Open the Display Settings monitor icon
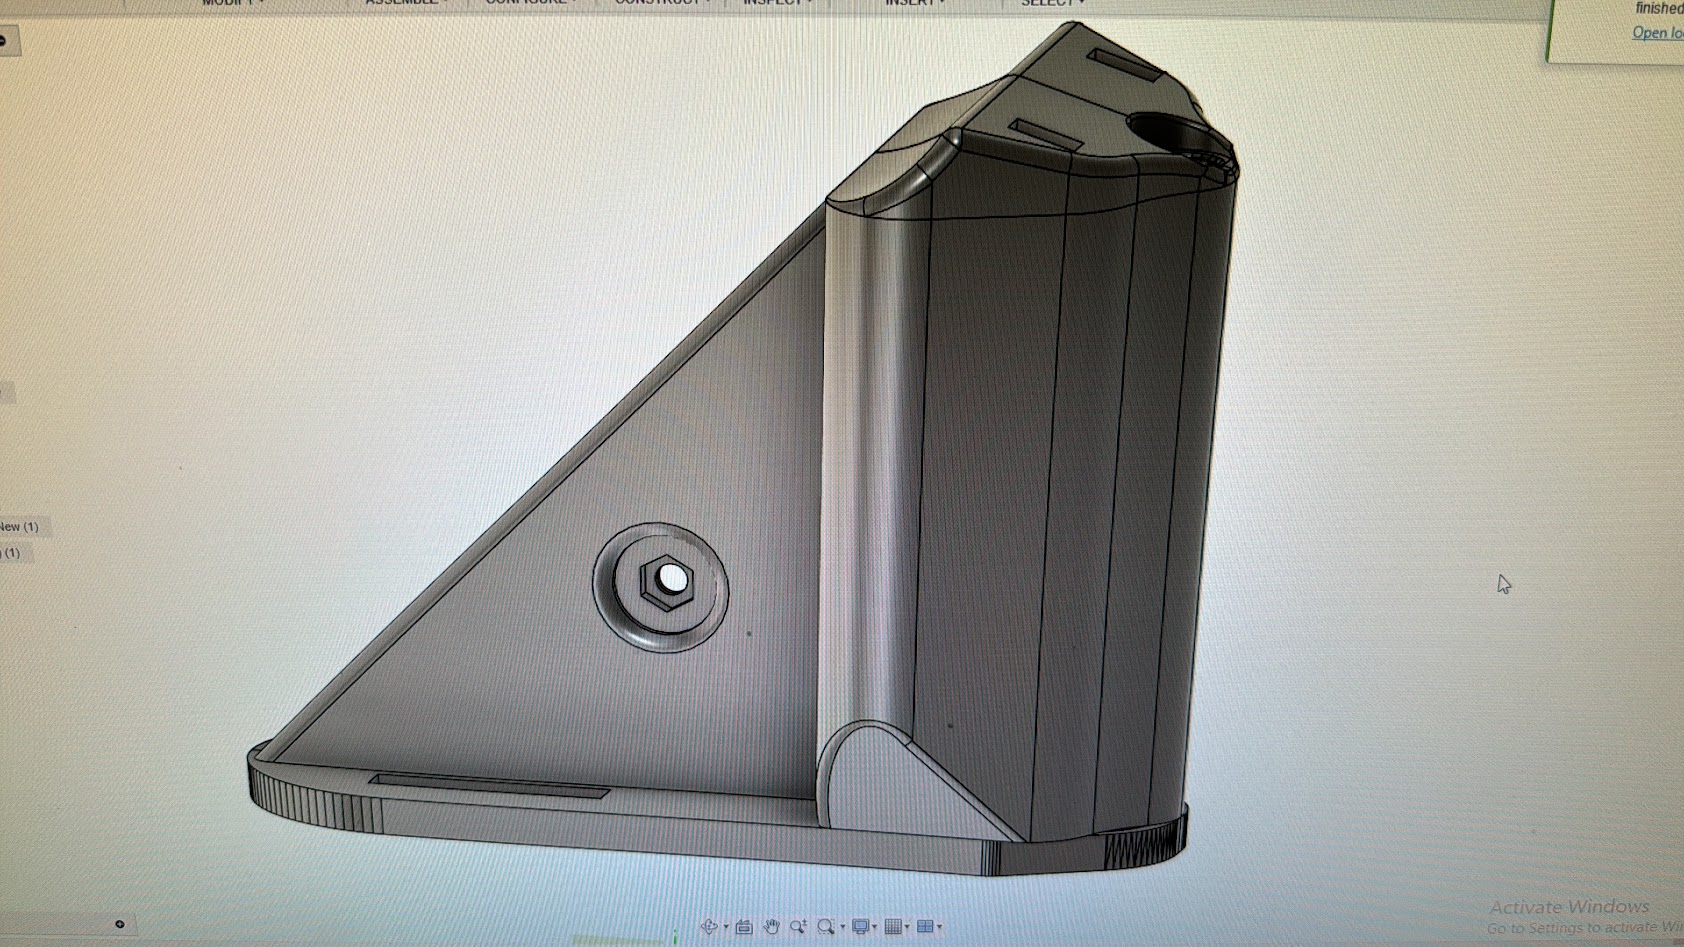The image size is (1684, 947). coord(860,927)
